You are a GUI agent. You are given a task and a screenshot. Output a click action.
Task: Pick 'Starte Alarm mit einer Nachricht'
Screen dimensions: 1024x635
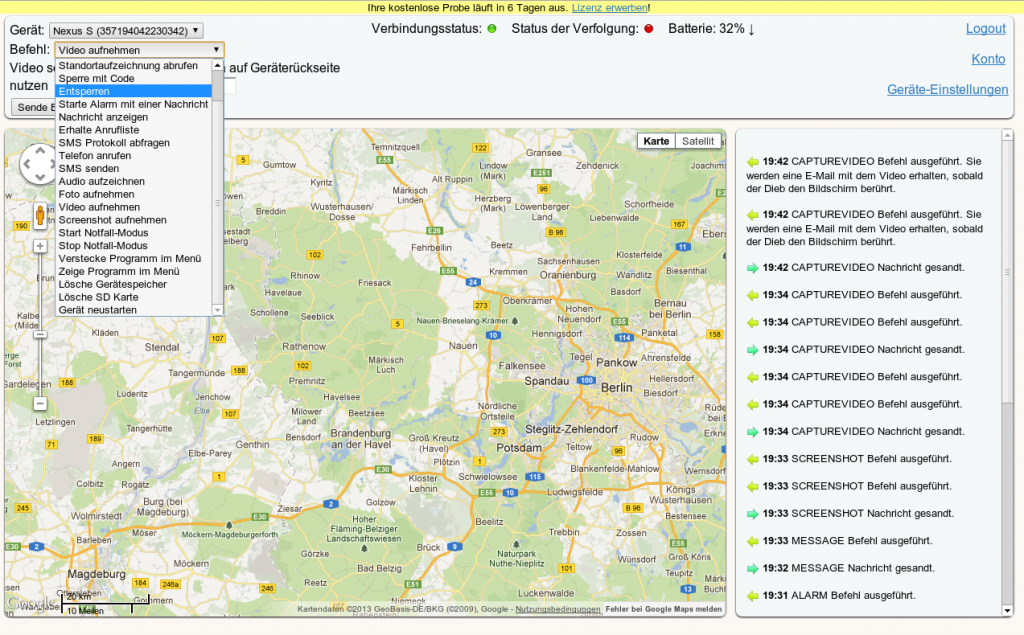point(133,104)
